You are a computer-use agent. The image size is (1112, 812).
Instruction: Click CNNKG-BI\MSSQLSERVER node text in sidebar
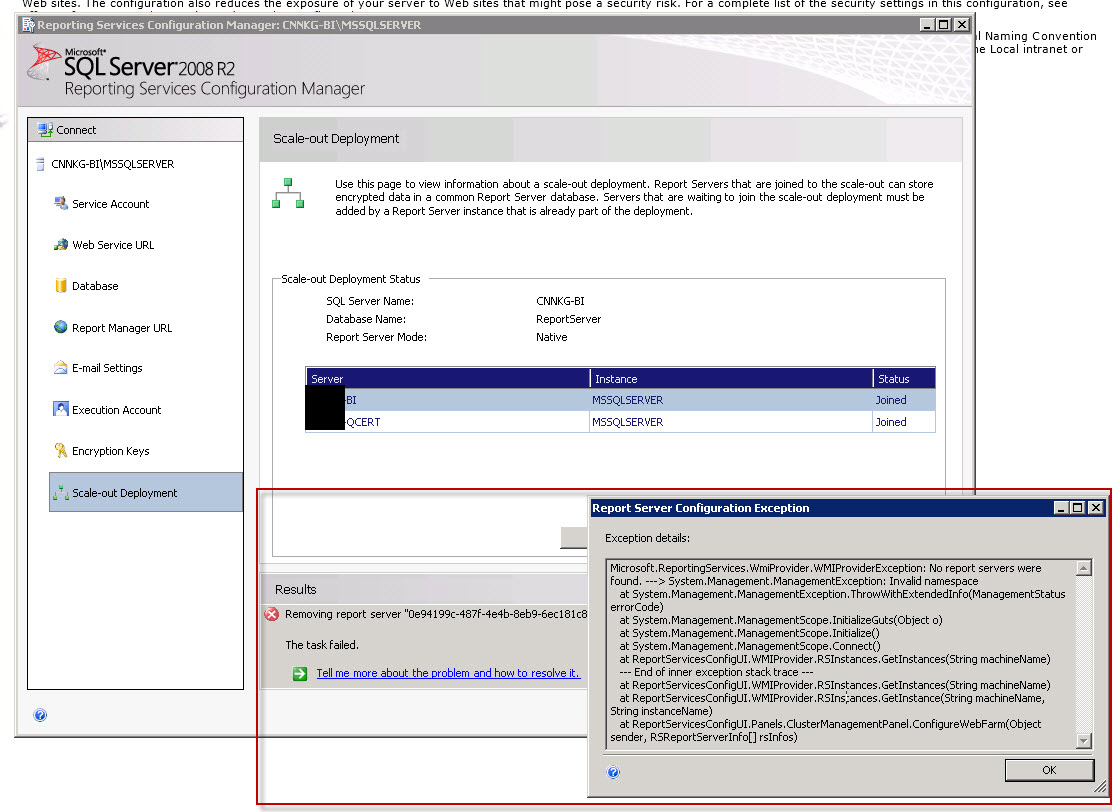coord(113,165)
